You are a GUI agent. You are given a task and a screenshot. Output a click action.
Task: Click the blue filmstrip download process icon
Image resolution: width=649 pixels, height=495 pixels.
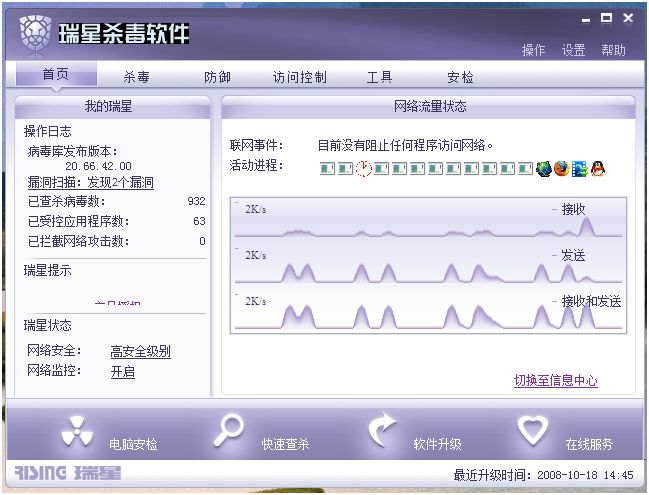pos(579,168)
